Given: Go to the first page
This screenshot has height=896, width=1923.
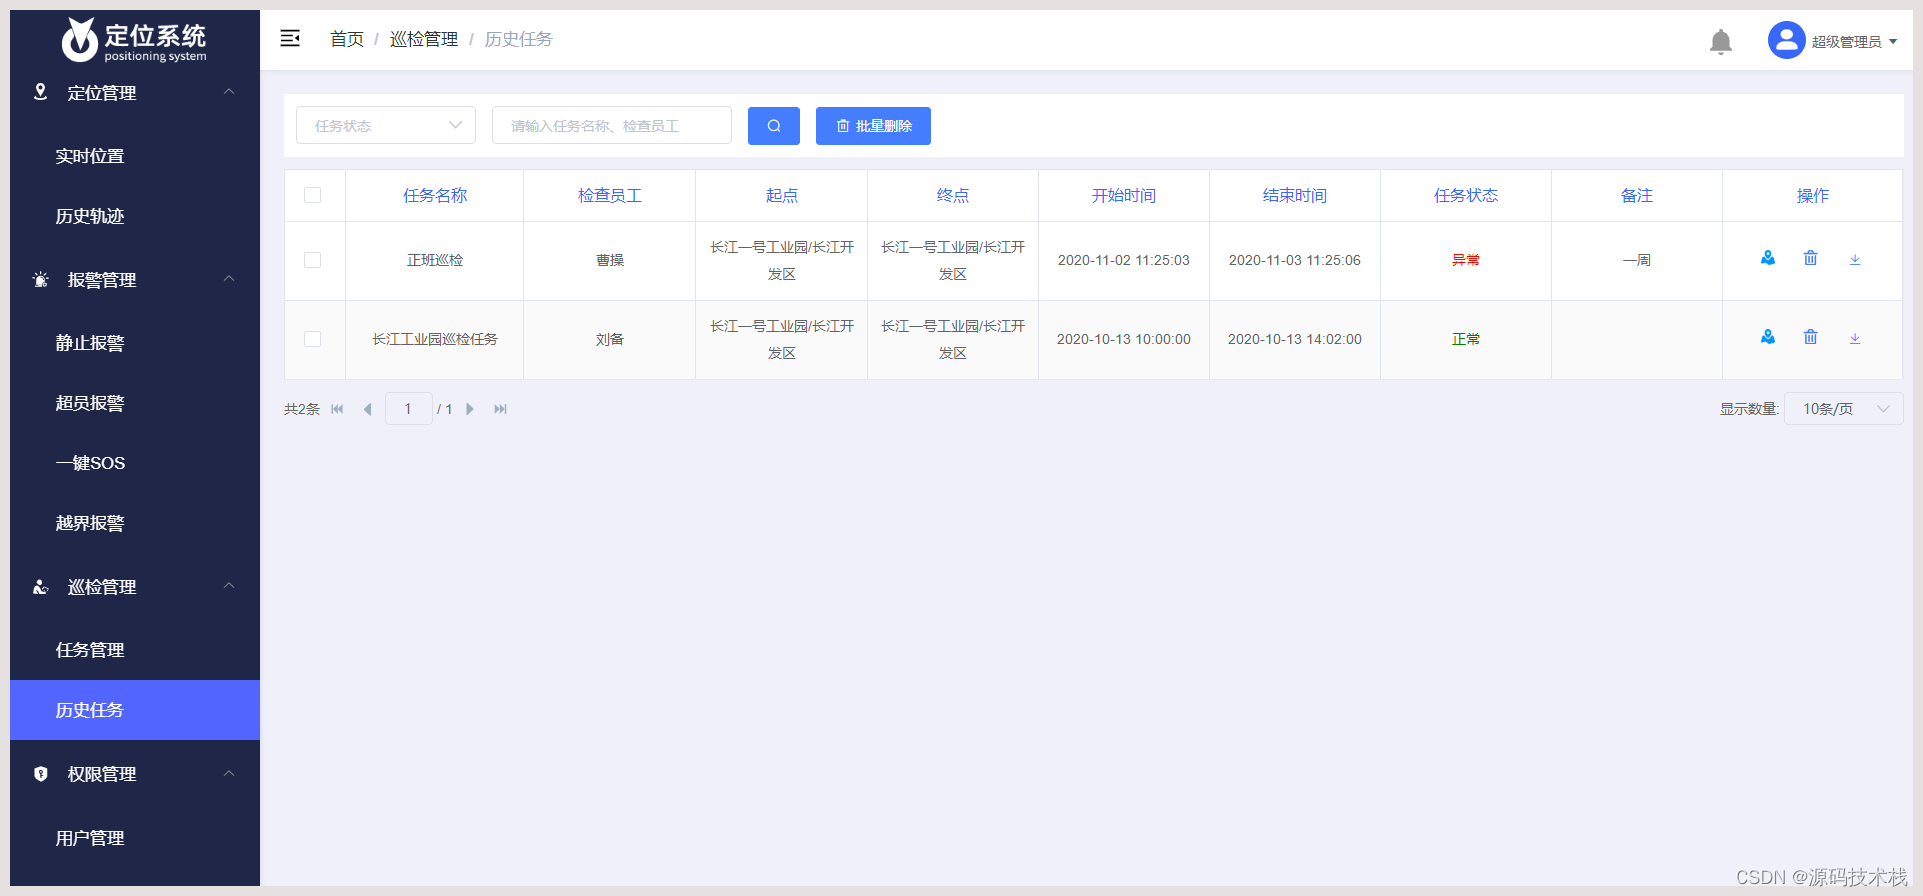Looking at the screenshot, I should tap(337, 409).
